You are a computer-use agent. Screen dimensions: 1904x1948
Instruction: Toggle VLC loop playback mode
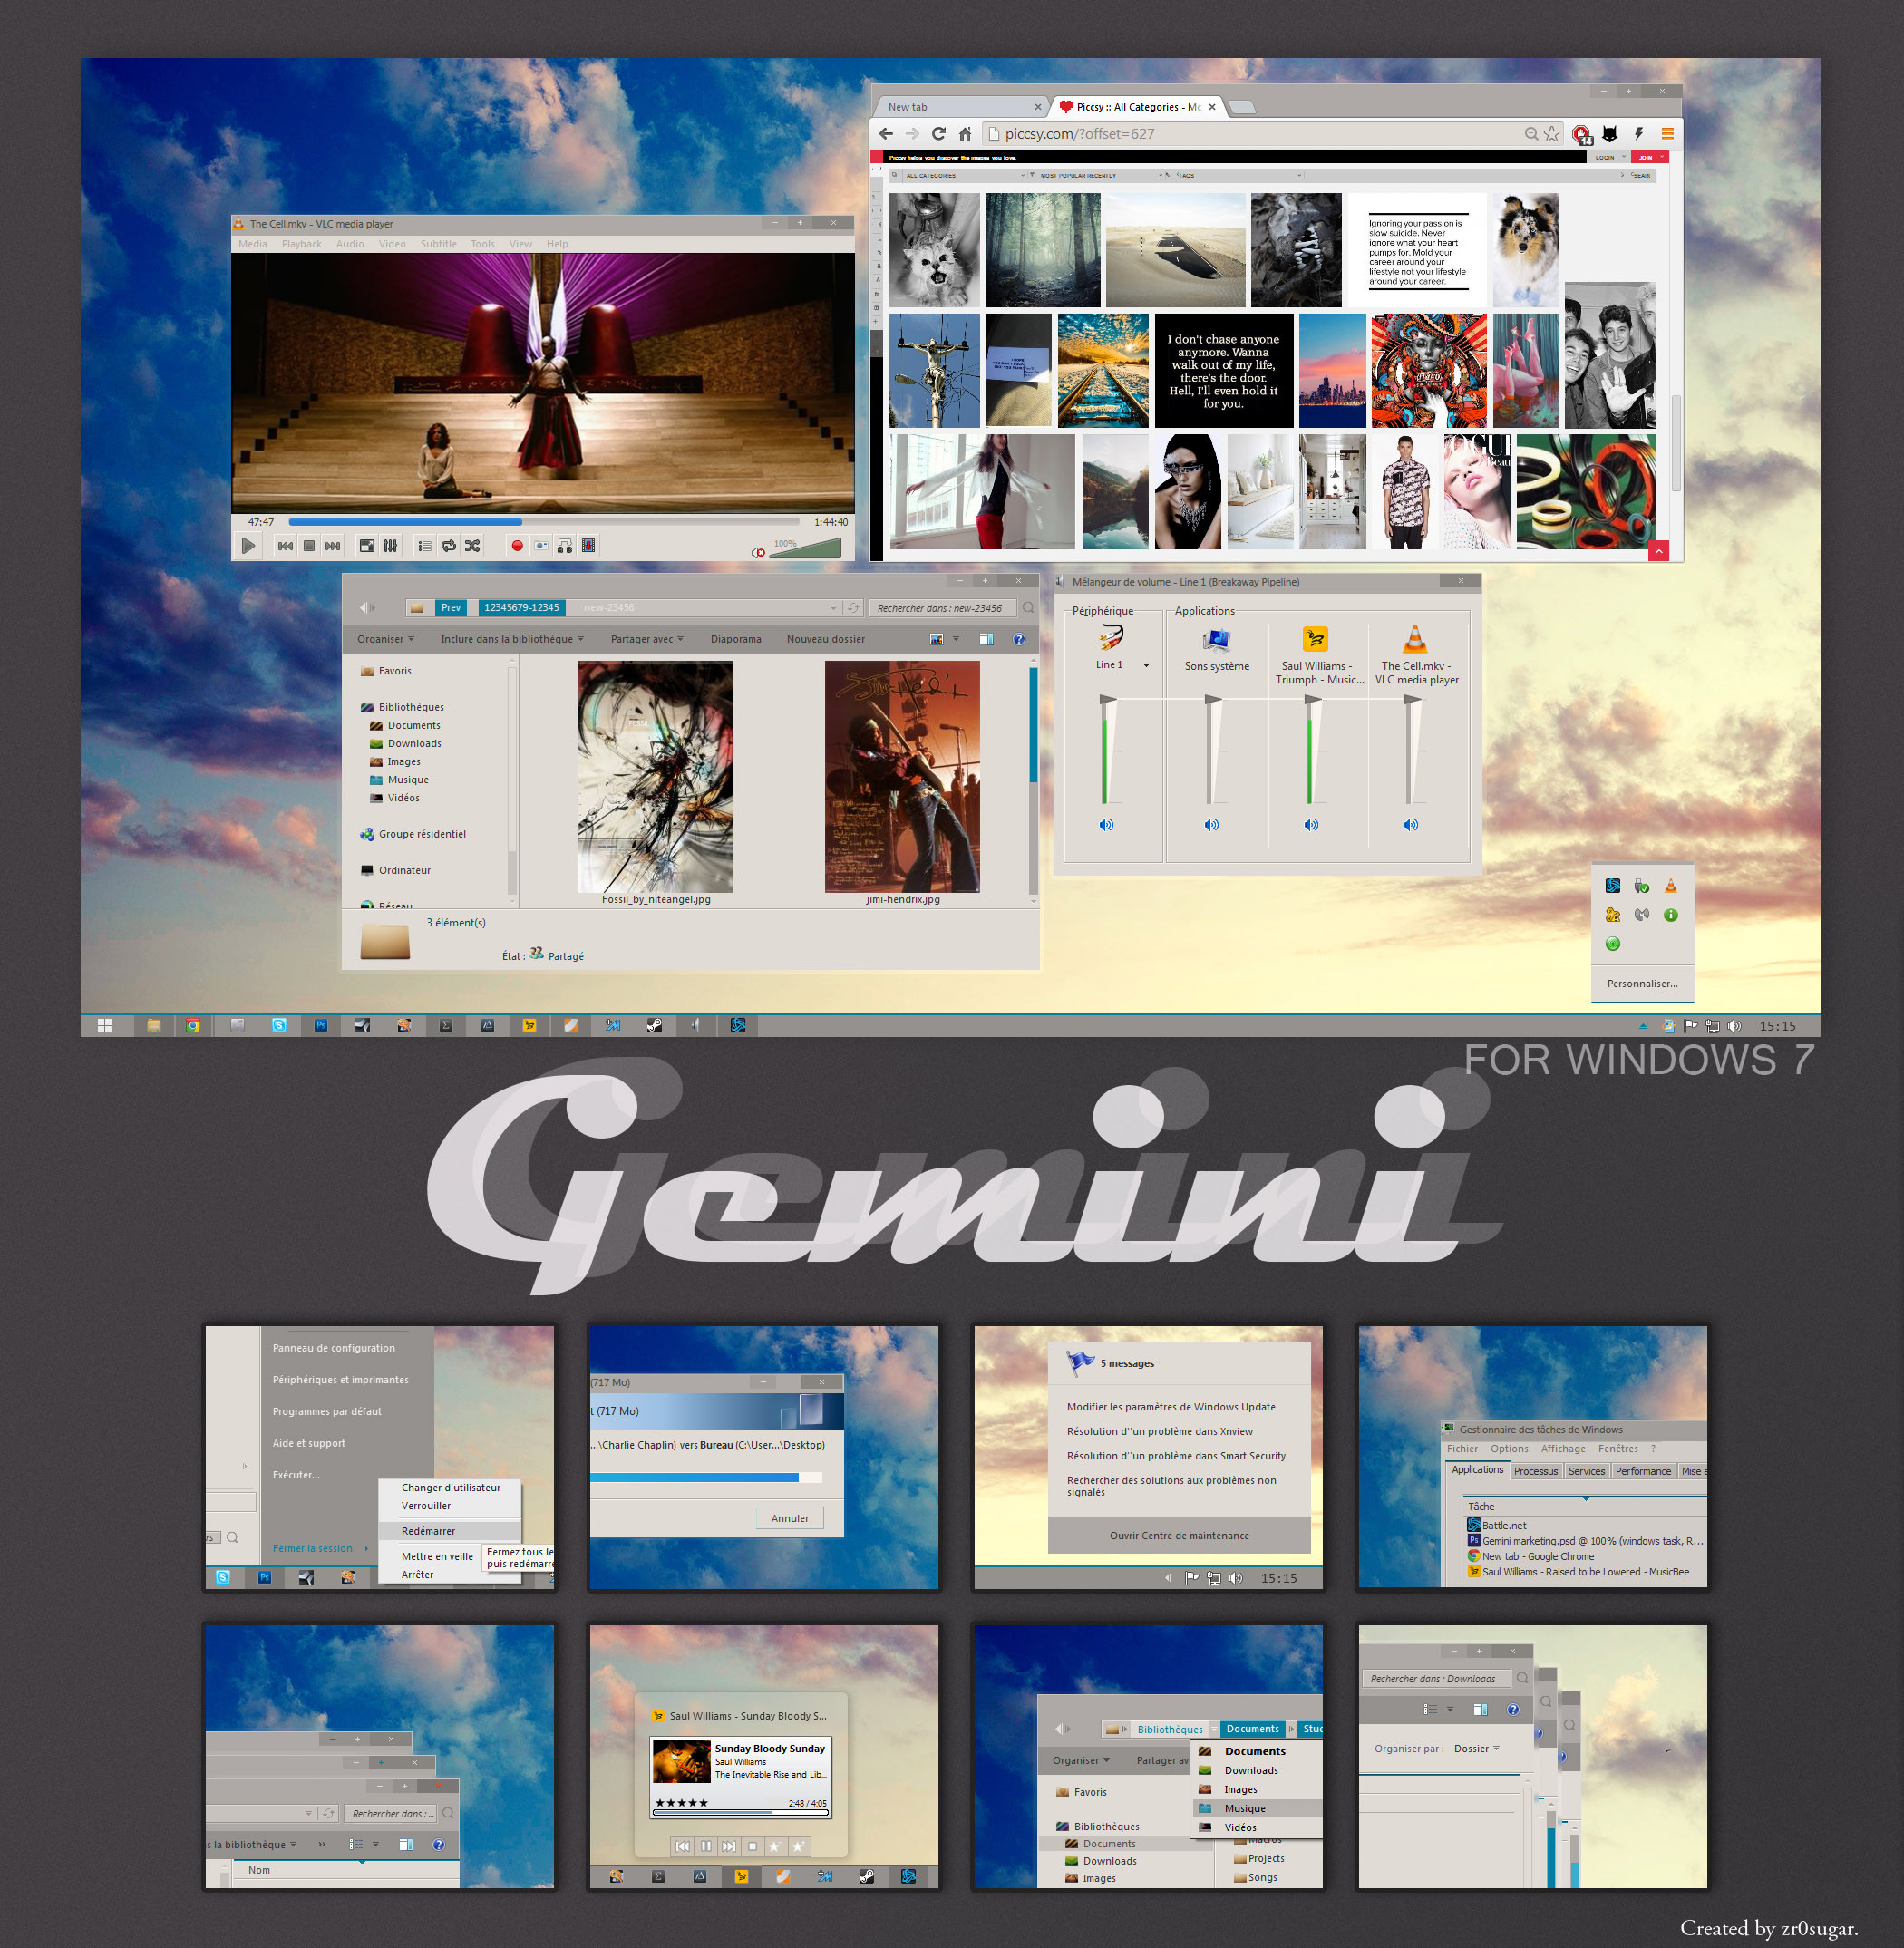pos(449,546)
